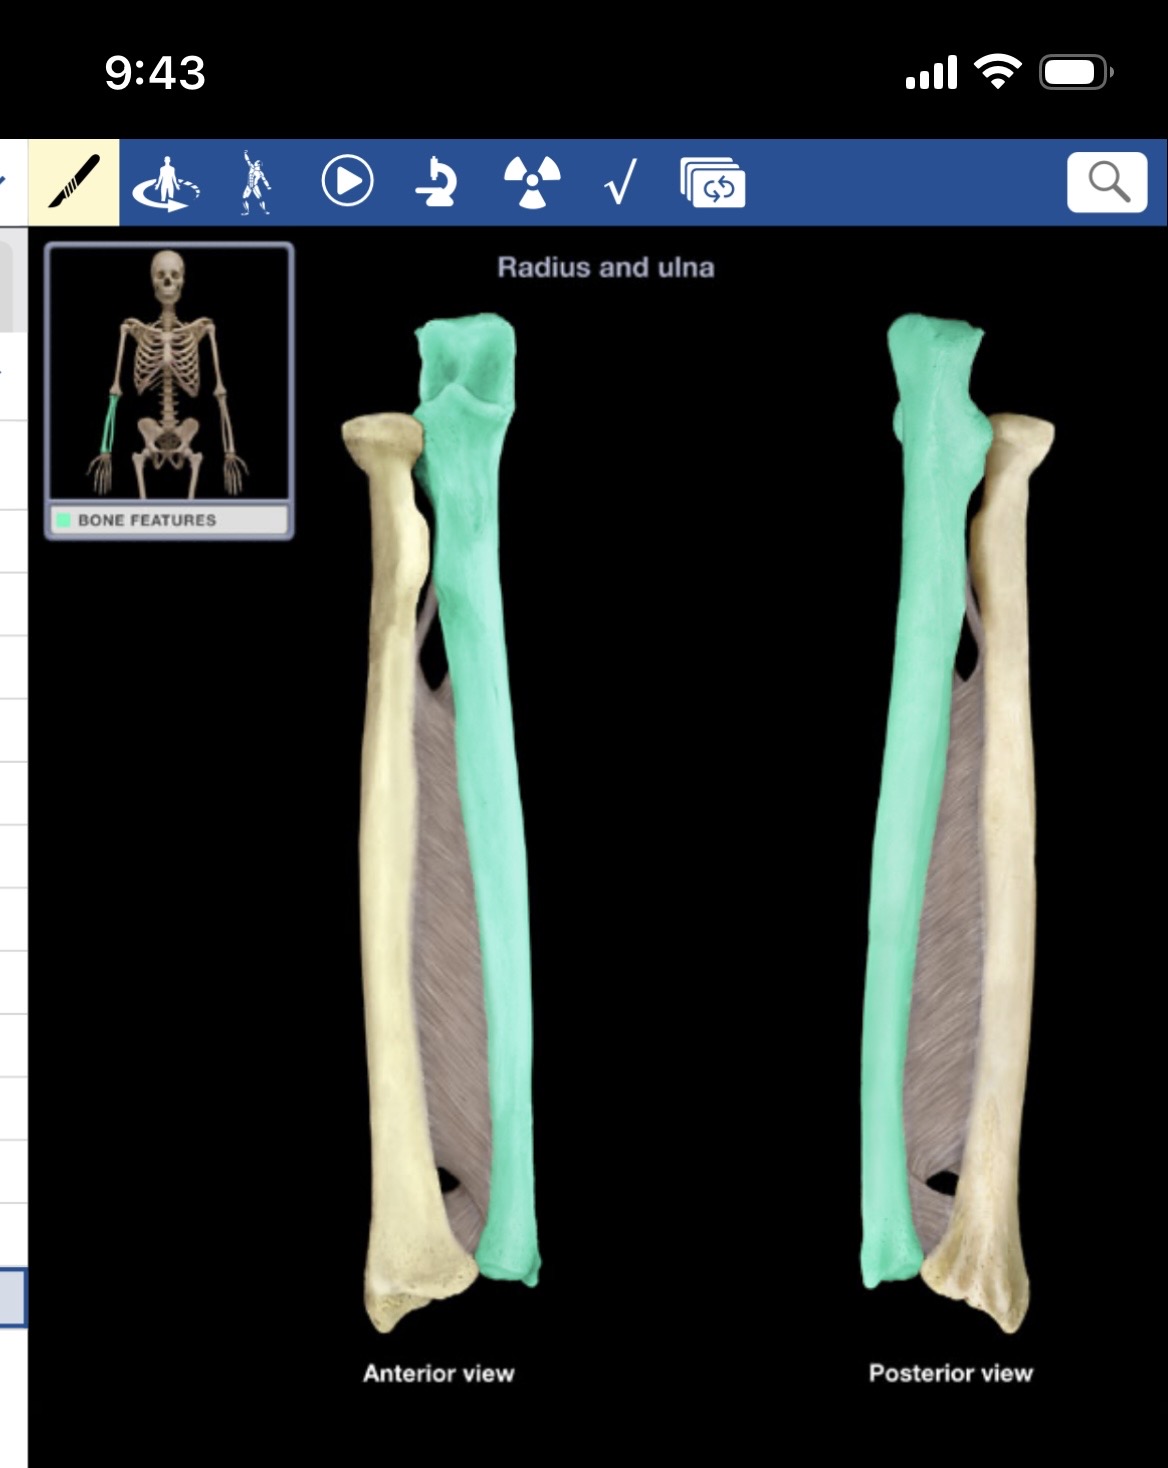The height and width of the screenshot is (1468, 1168).
Task: Tap the checkmark quiz icon
Action: coord(621,183)
